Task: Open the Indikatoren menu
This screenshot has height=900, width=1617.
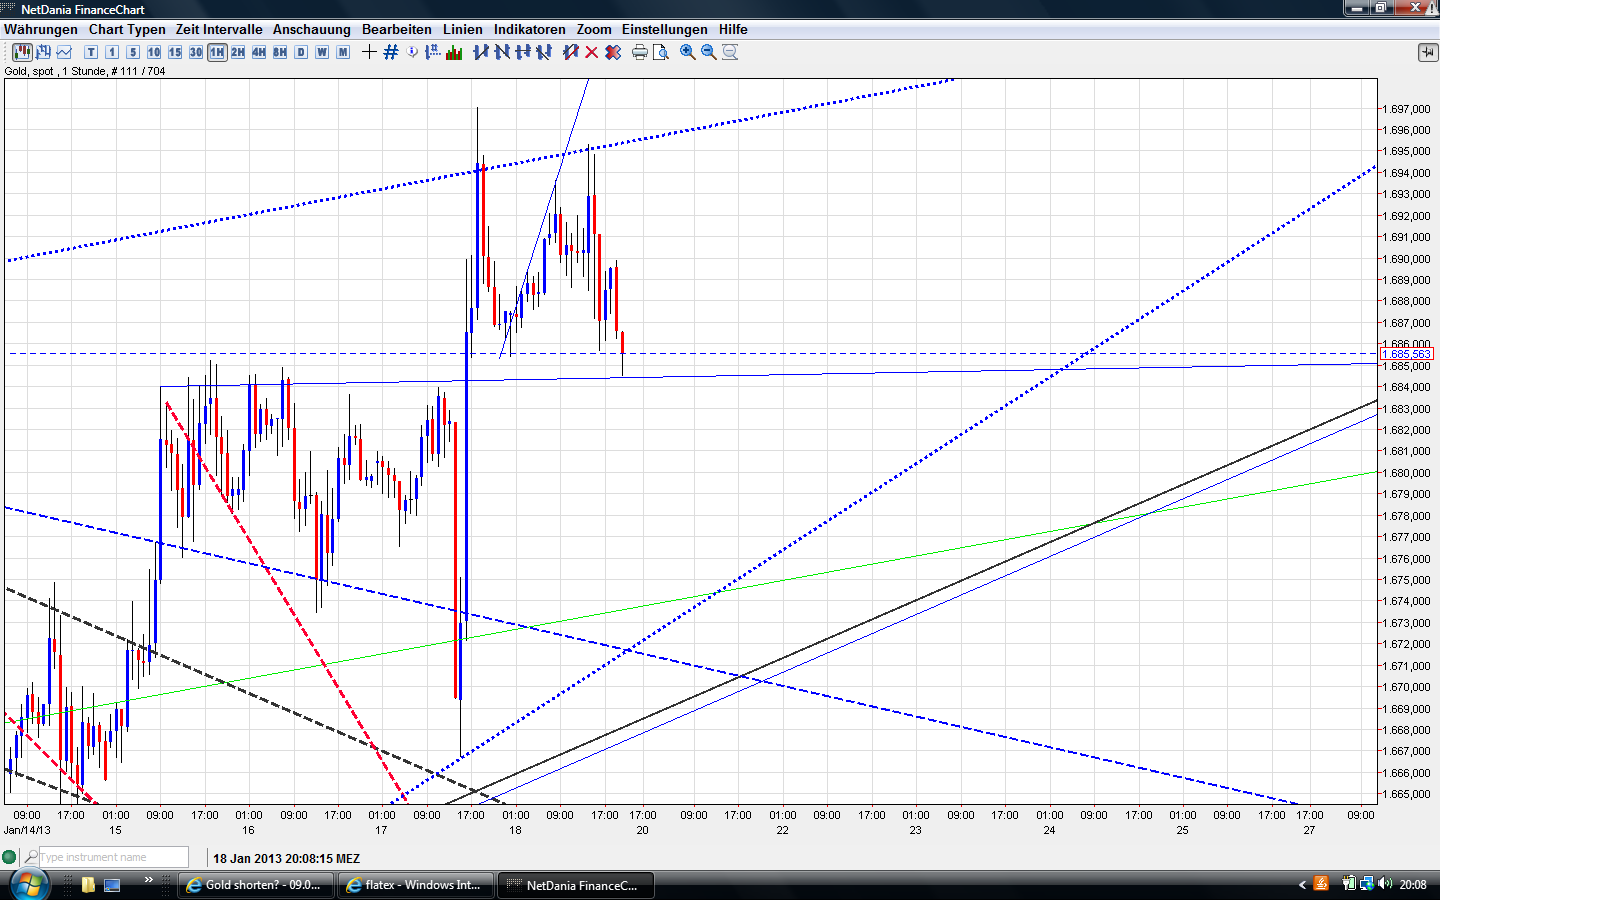Action: point(529,29)
